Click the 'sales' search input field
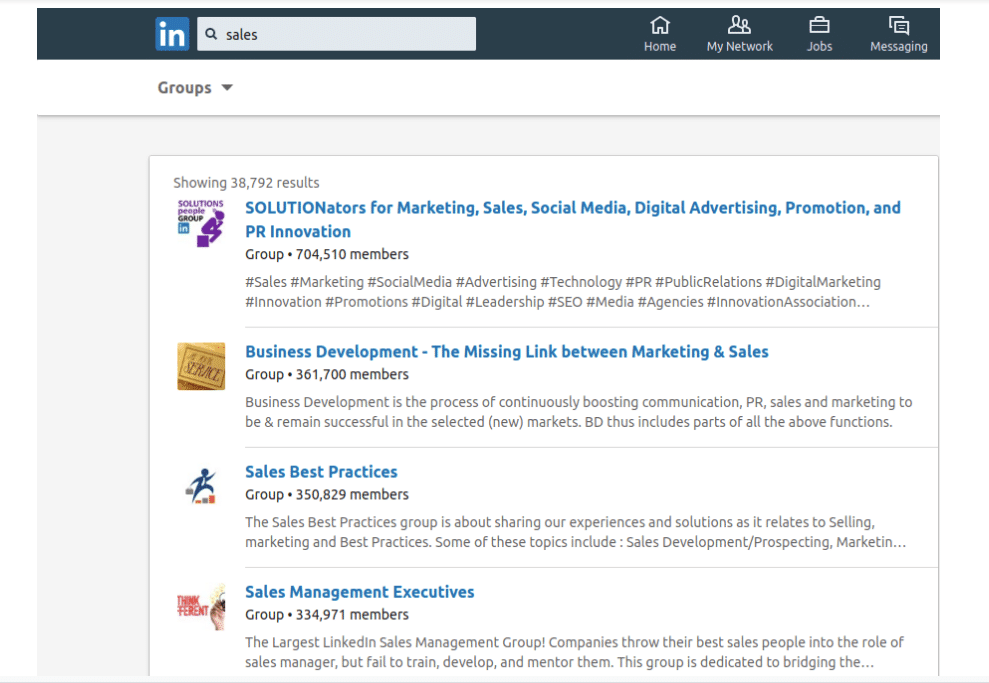This screenshot has width=989, height=683. click(x=336, y=34)
